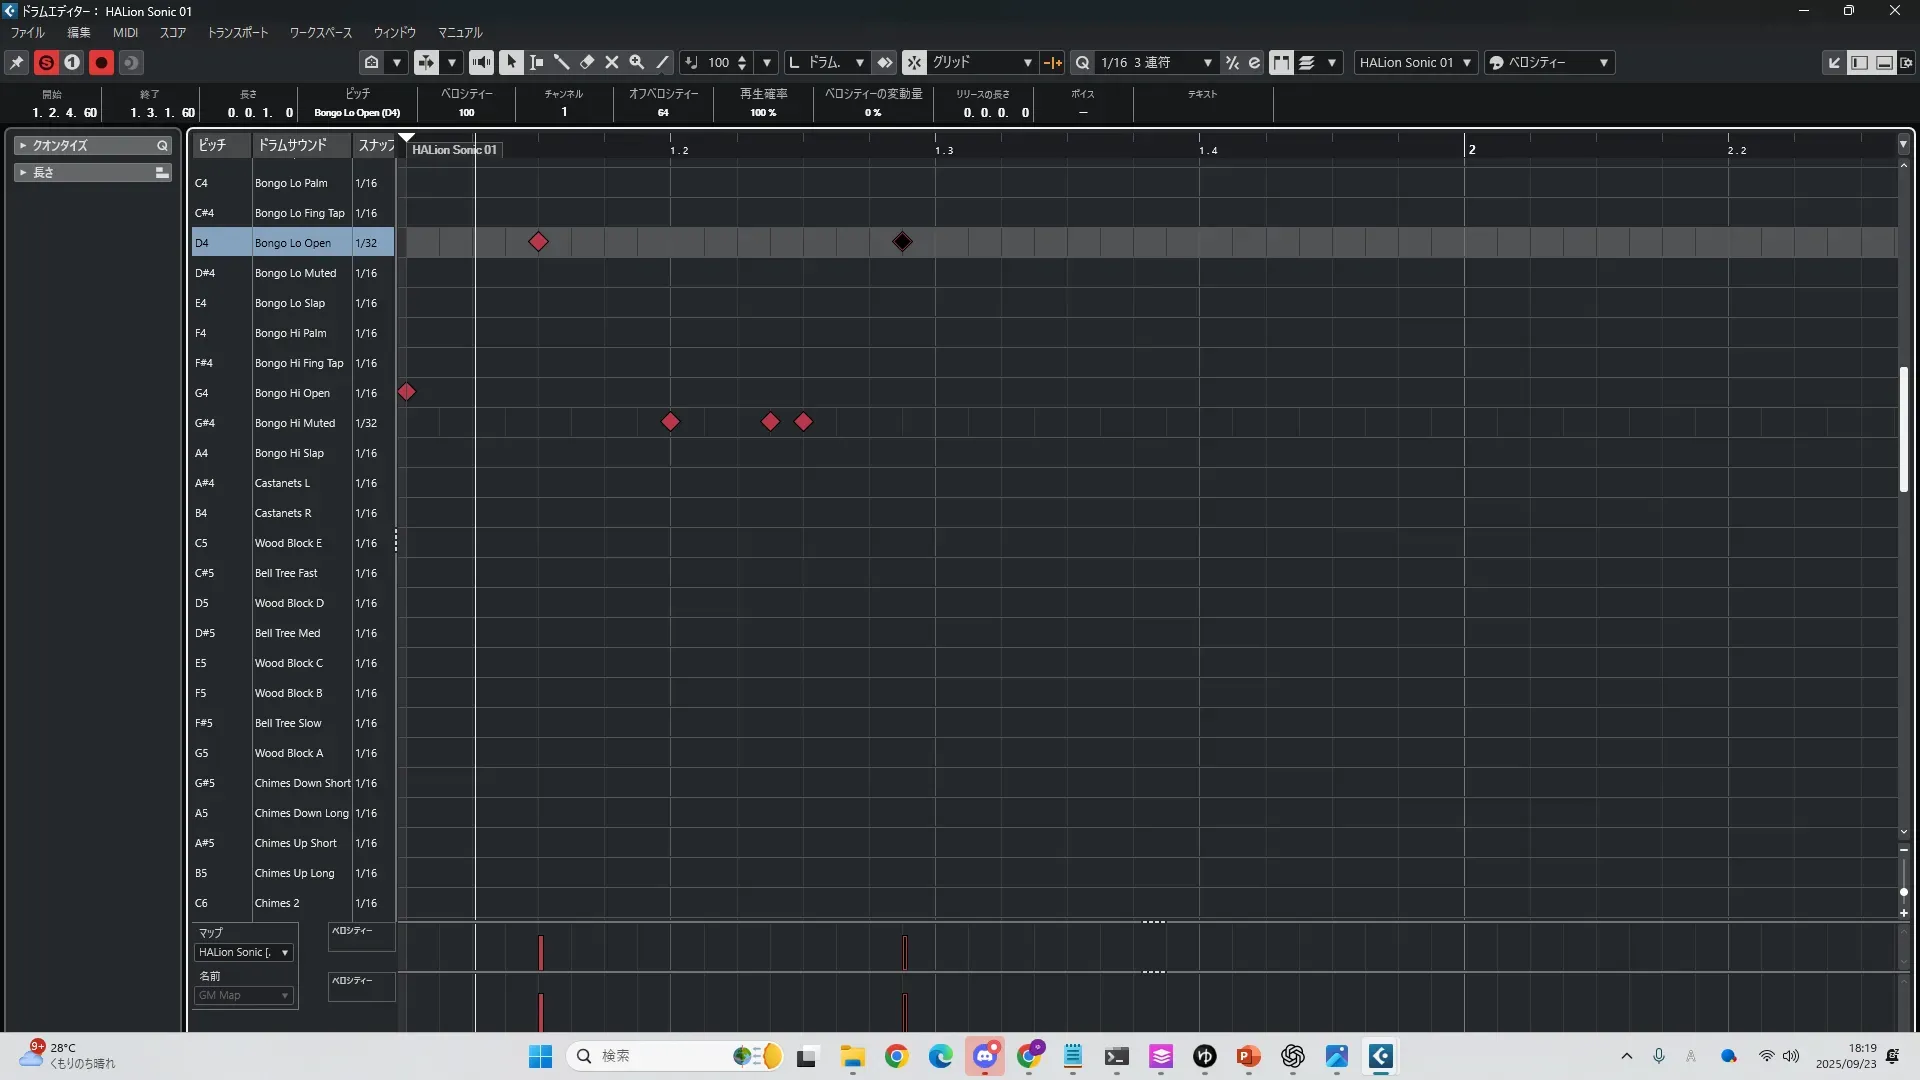
Task: Click the Castanets L drum sound
Action: point(282,483)
